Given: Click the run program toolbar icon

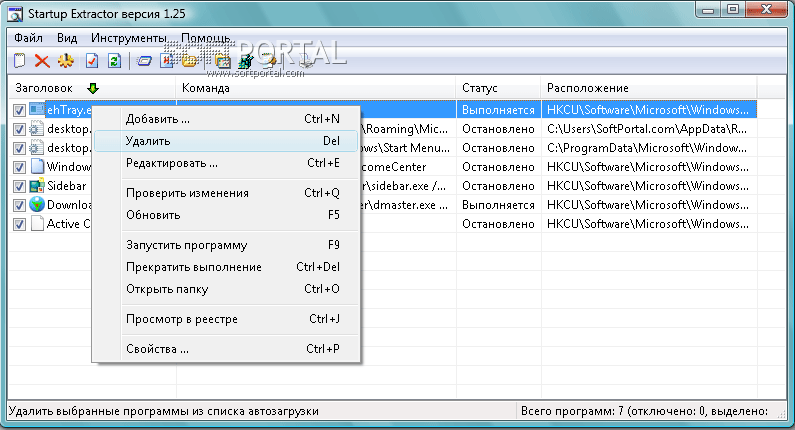Looking at the screenshot, I should 144,61.
